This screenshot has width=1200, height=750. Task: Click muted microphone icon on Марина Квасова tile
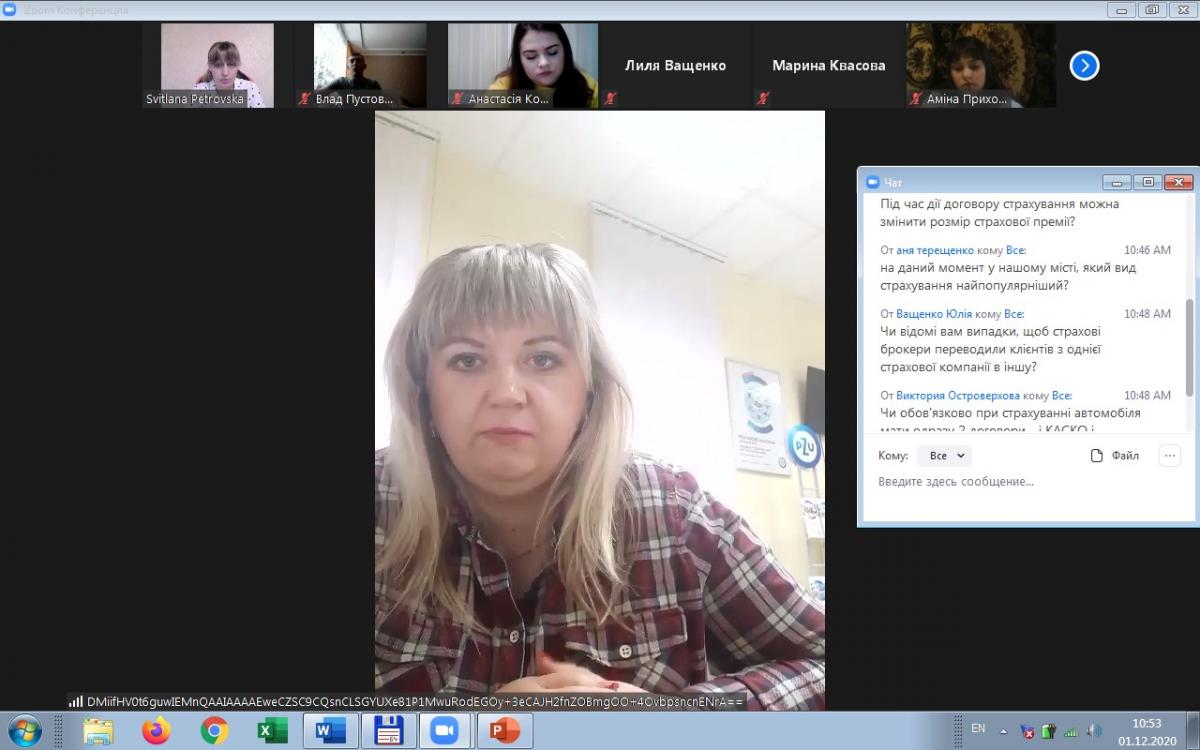click(764, 99)
